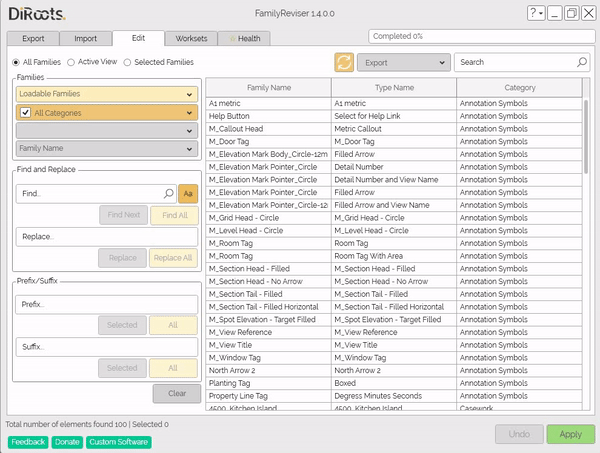Viewport: 600px width, 453px height.
Task: Toggle the Aa match case button
Action: [x=187, y=193]
